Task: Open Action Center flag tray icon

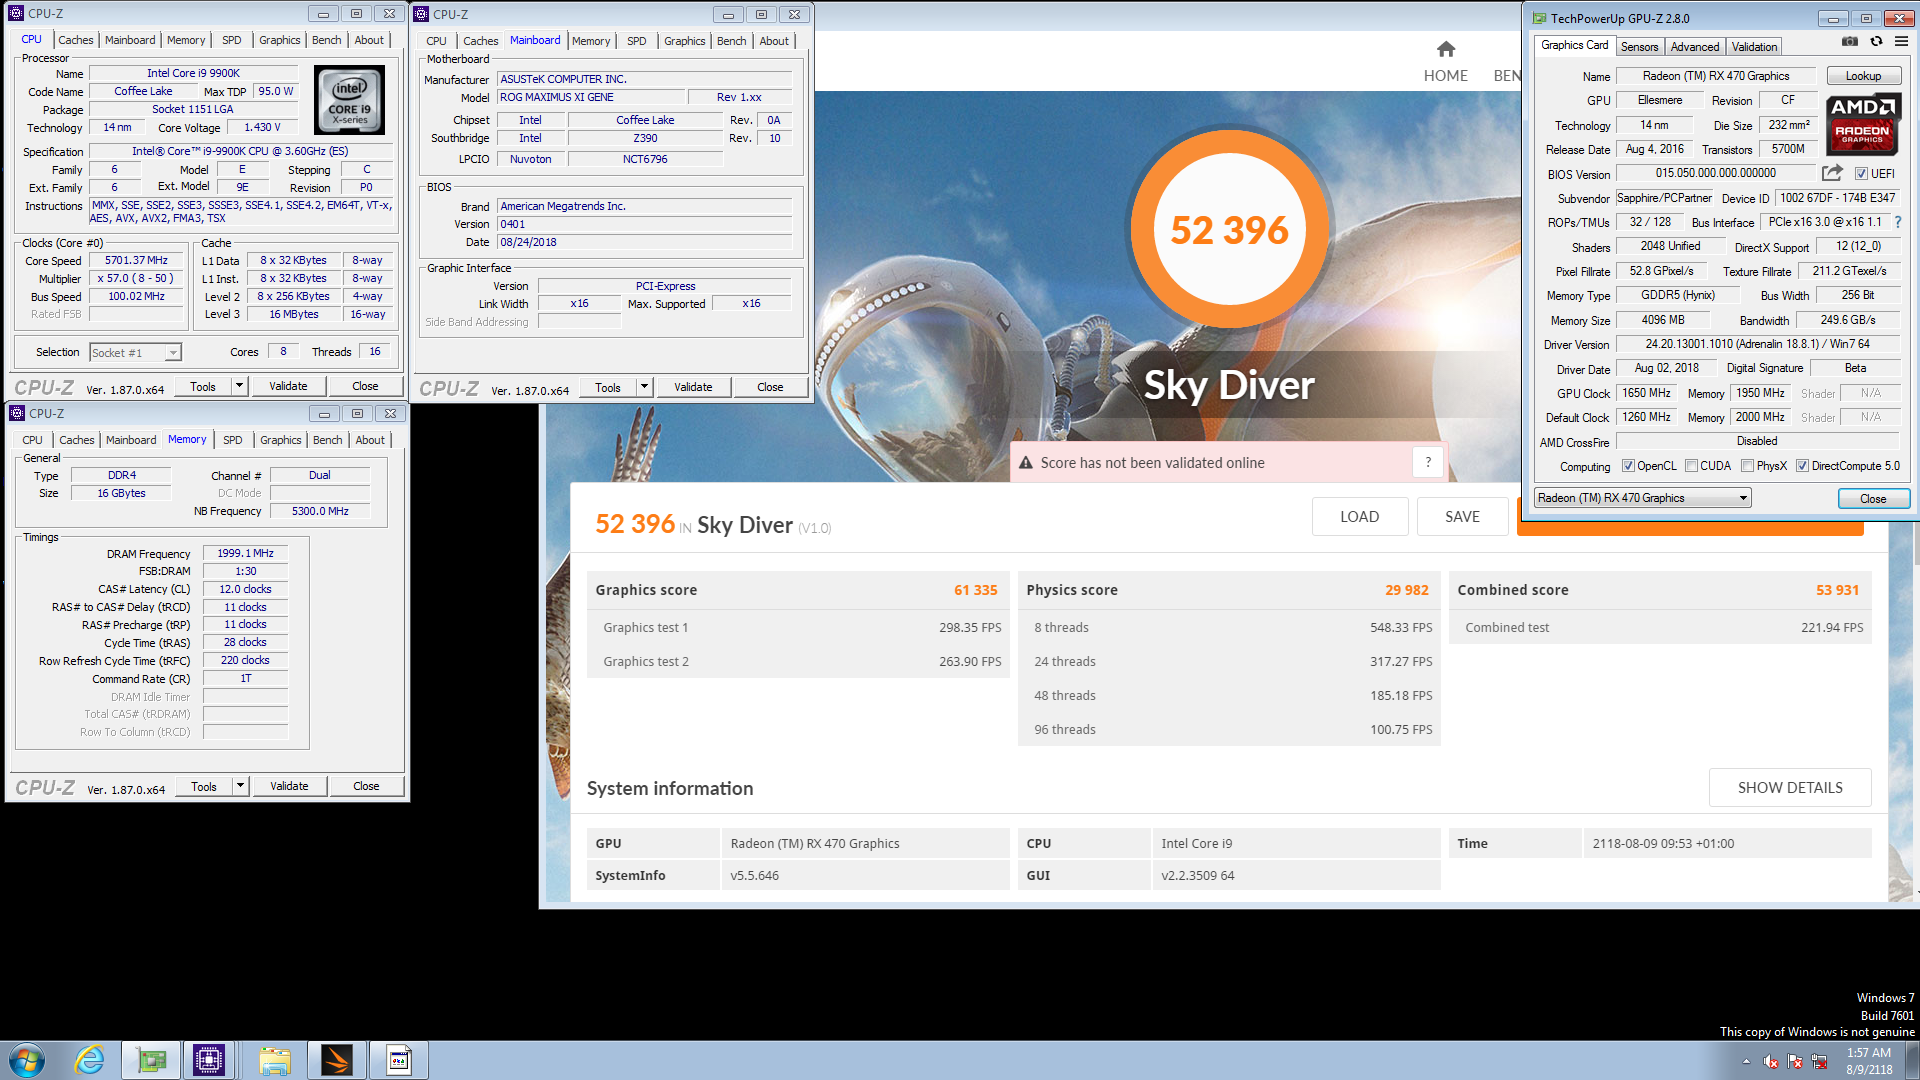Action: (1795, 1061)
